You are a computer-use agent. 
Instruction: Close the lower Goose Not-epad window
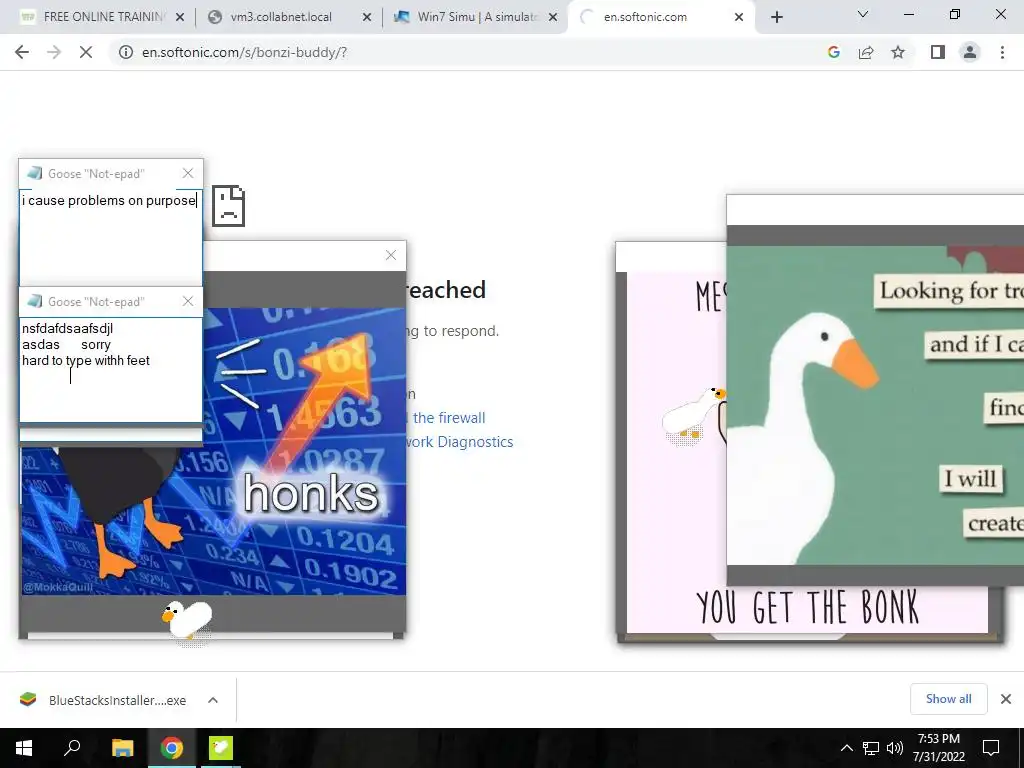[188, 301]
